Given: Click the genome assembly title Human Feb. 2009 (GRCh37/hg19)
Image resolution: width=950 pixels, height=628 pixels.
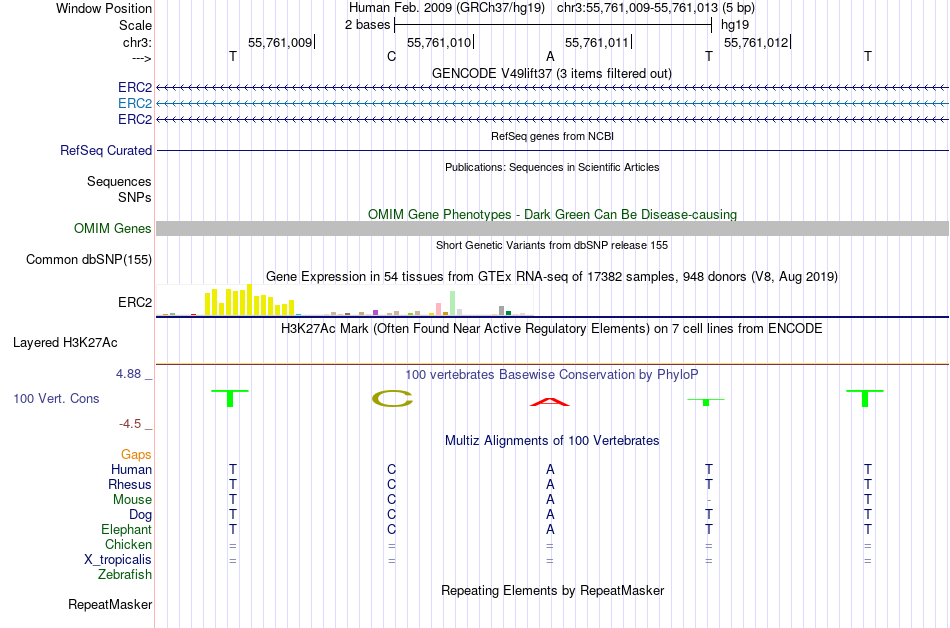Looking at the screenshot, I should (447, 8).
